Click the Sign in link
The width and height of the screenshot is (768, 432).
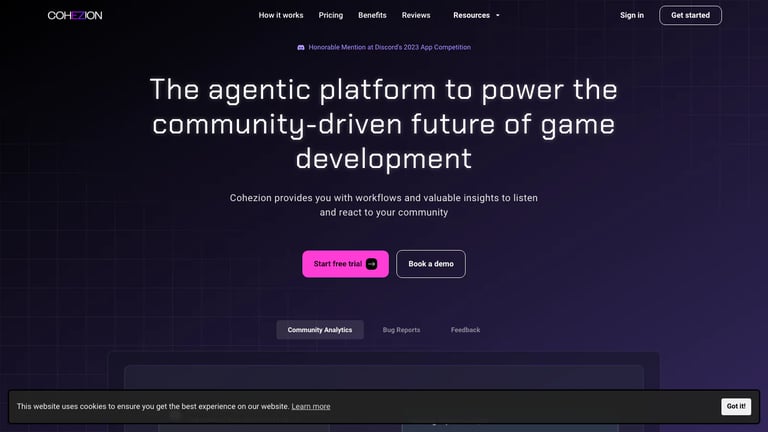tap(632, 15)
